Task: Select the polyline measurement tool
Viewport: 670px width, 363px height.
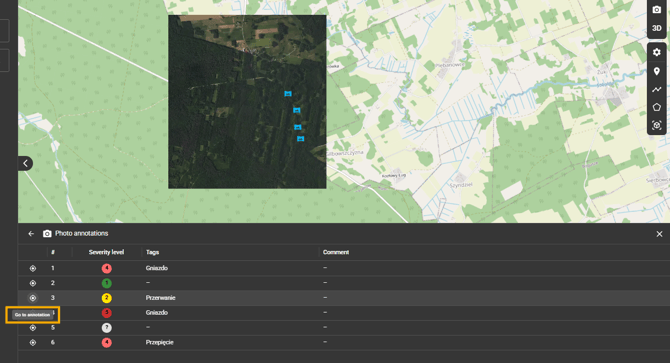Action: (657, 89)
